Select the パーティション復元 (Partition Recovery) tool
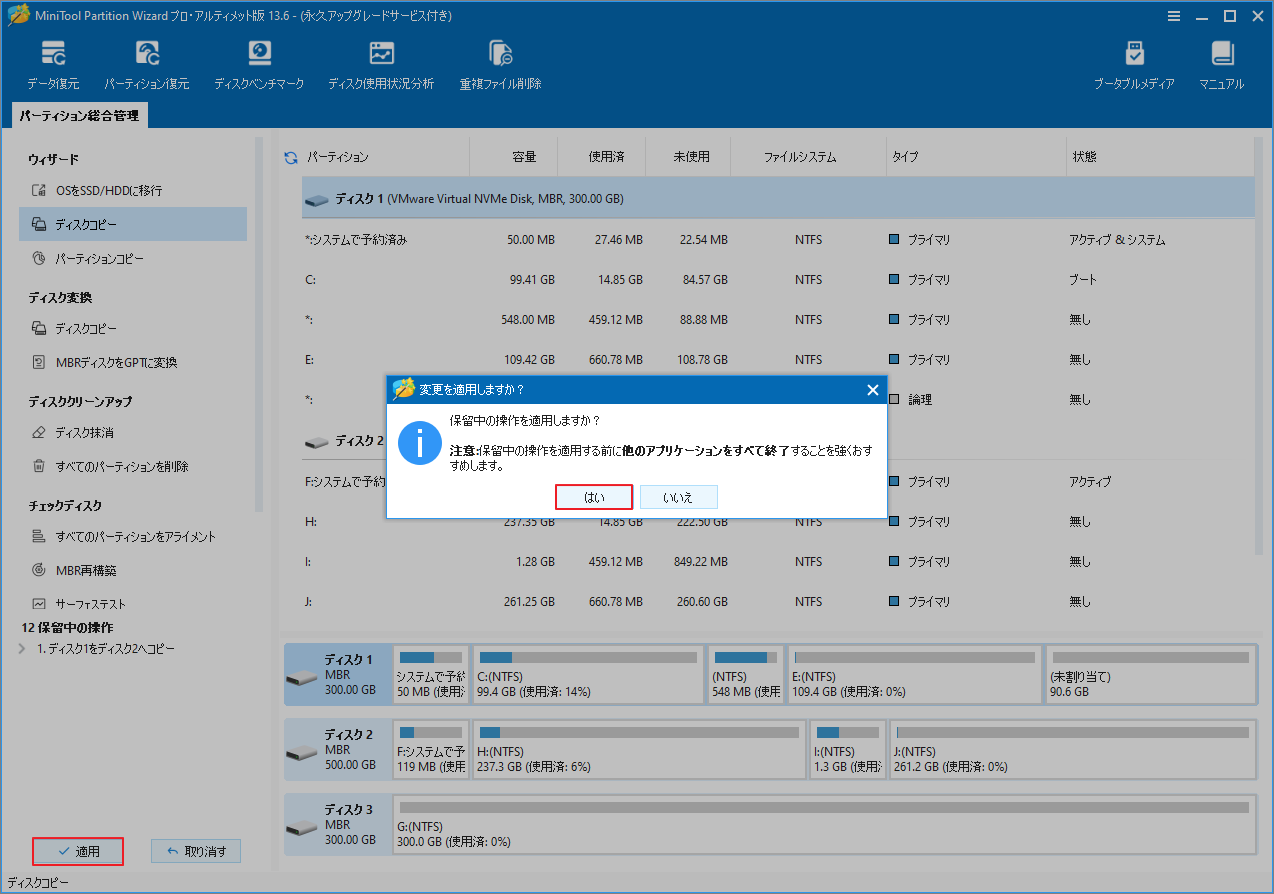Screen dimensions: 1274x894 coord(147,62)
